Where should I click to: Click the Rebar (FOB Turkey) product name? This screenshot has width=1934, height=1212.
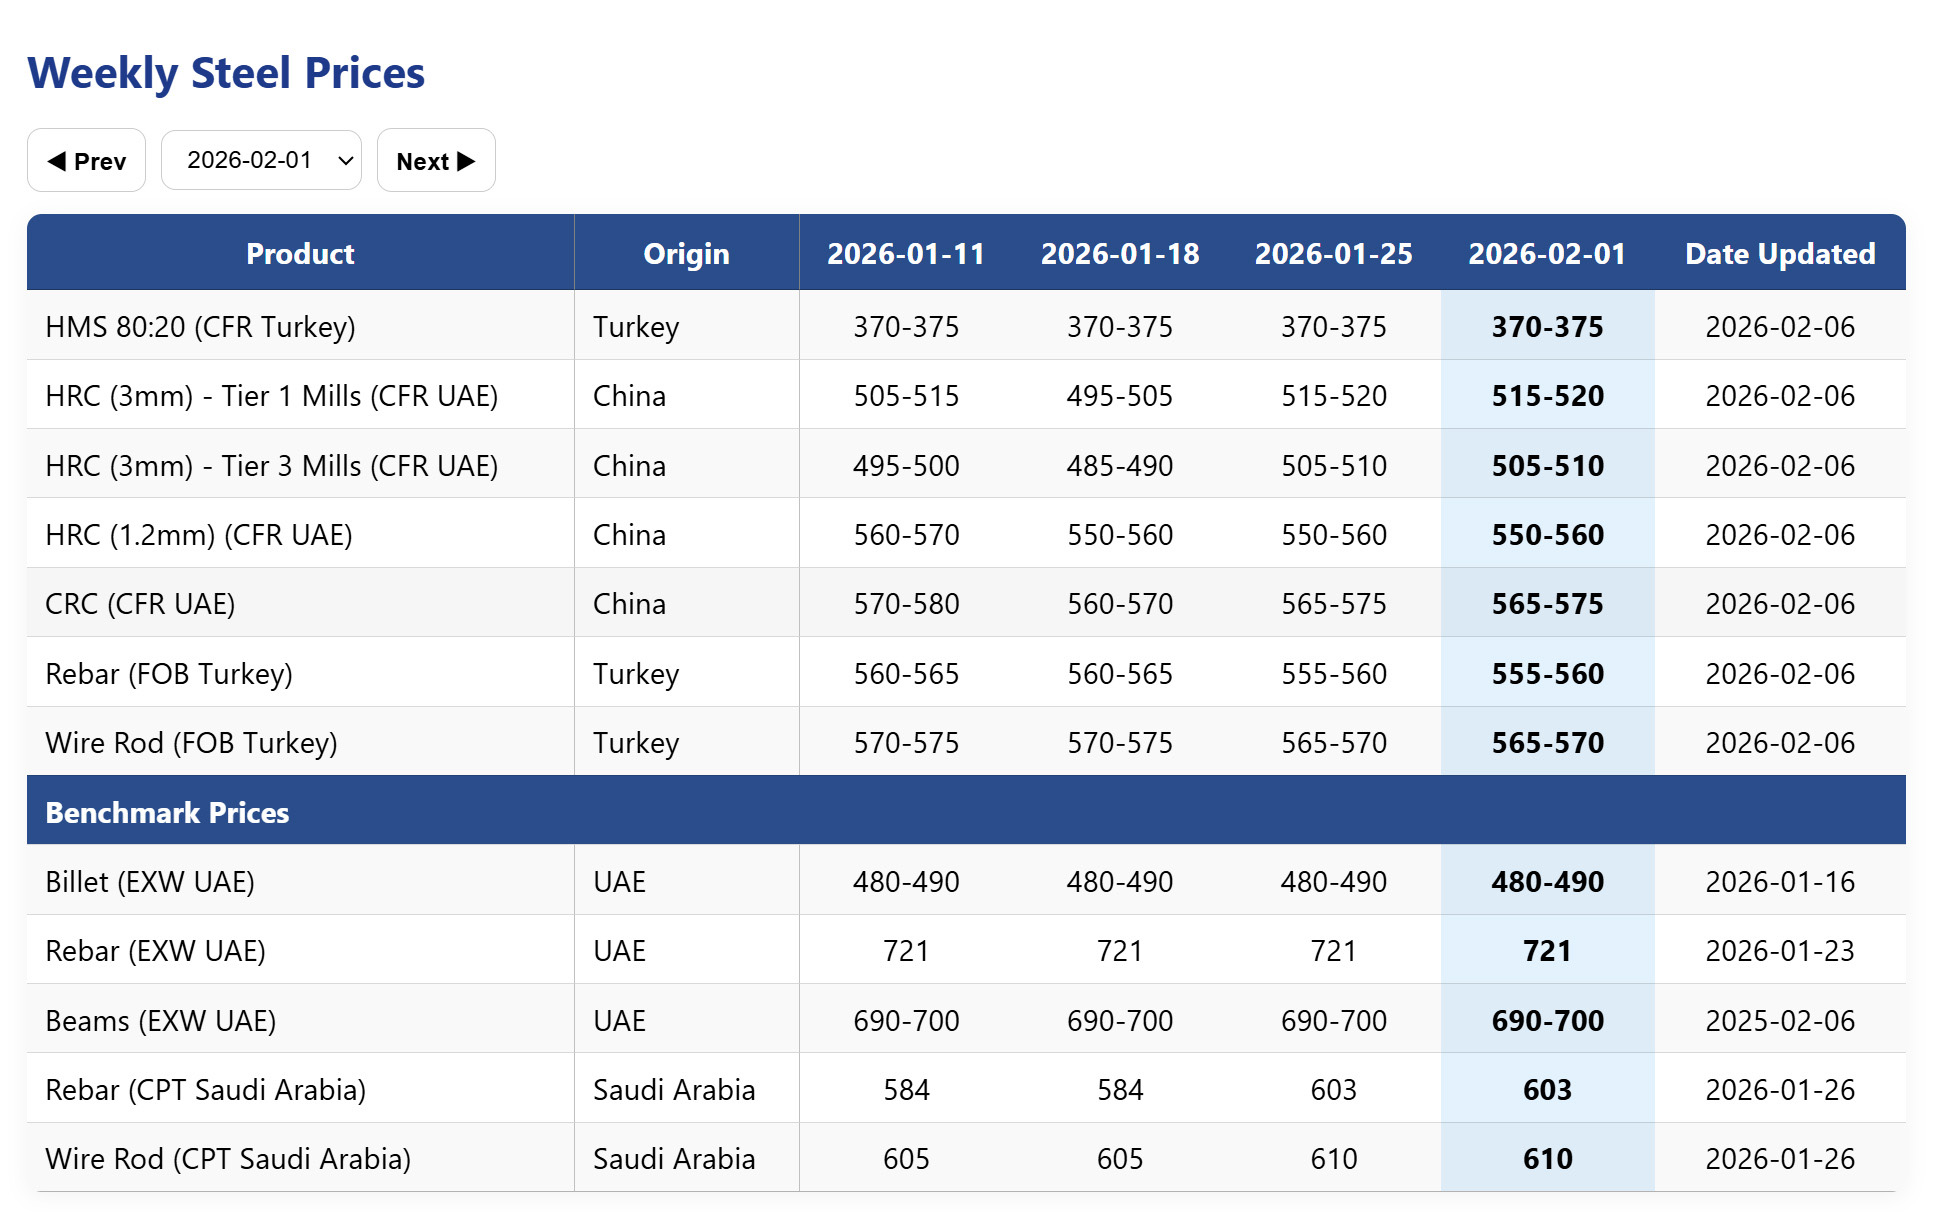click(169, 674)
